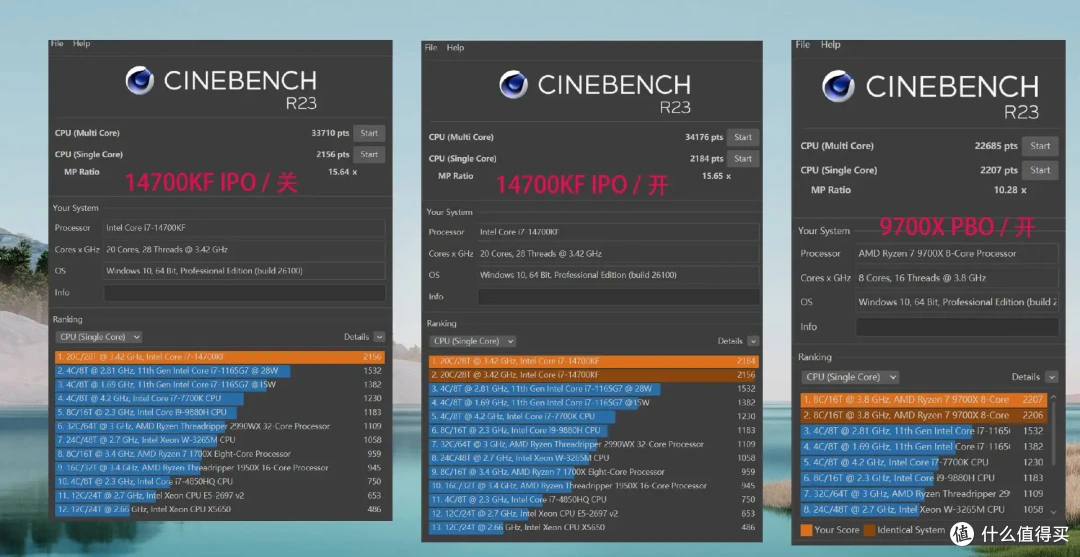This screenshot has width=1080, height=557.
Task: Select i7-7700K row in the 9700X window
Action: 924,462
